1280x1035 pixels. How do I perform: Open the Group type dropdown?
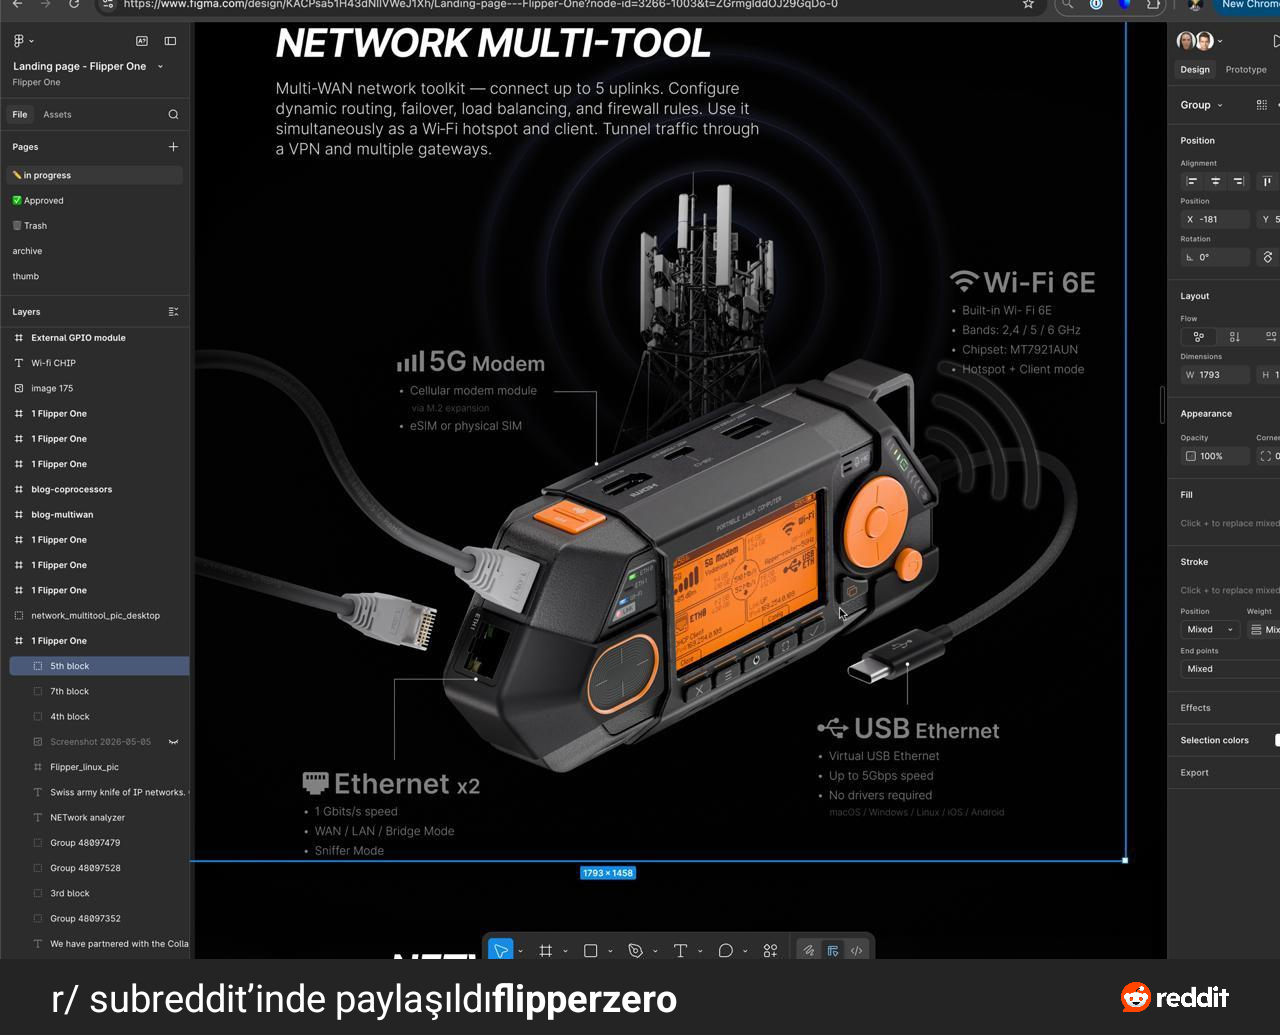click(1201, 105)
